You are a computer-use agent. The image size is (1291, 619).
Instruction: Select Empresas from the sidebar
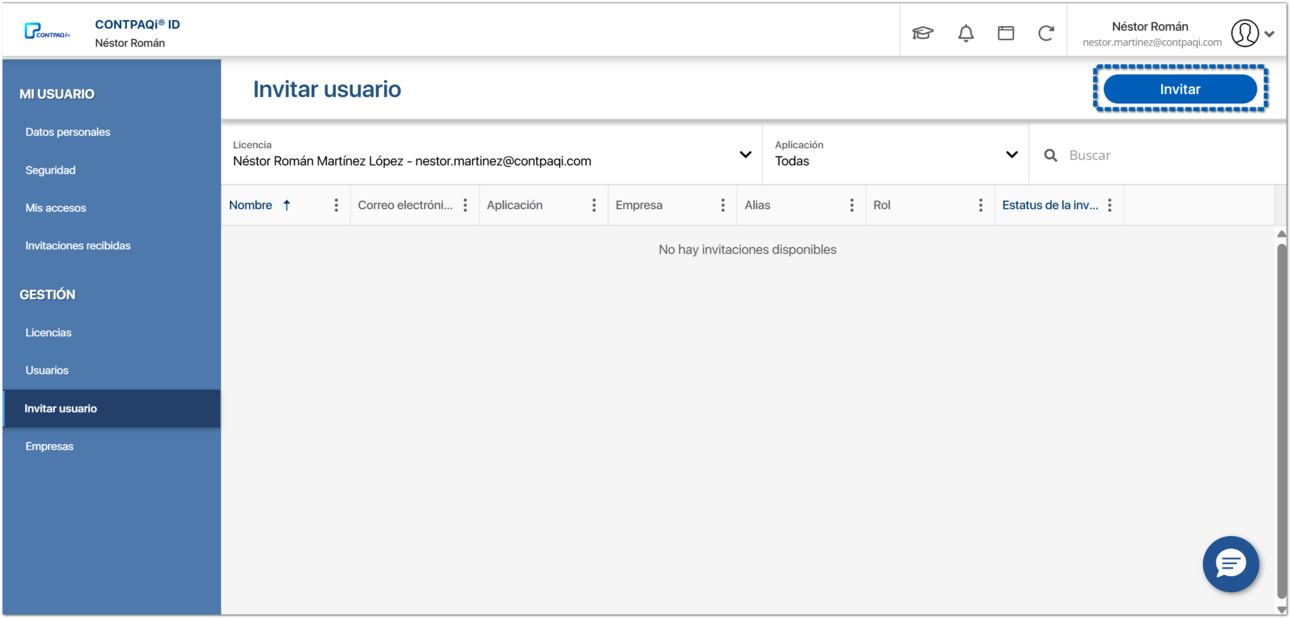click(x=50, y=447)
